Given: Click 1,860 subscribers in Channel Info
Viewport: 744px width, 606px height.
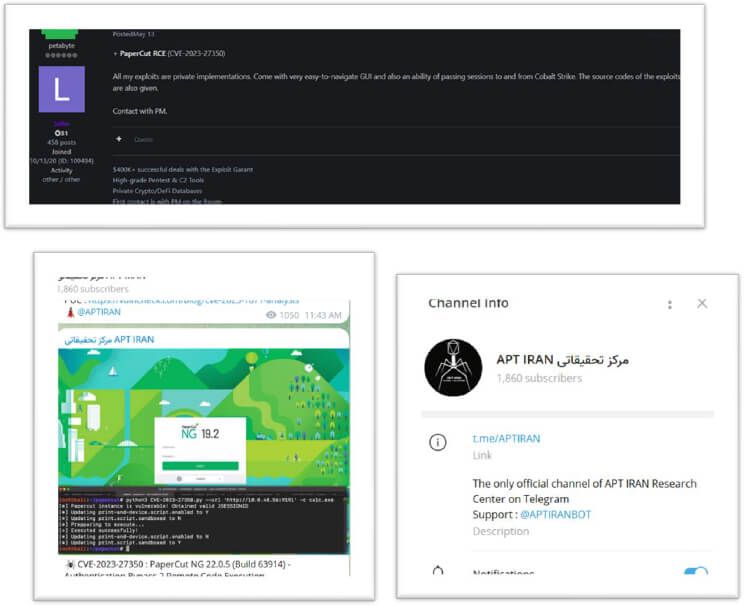Looking at the screenshot, I should click(x=539, y=378).
